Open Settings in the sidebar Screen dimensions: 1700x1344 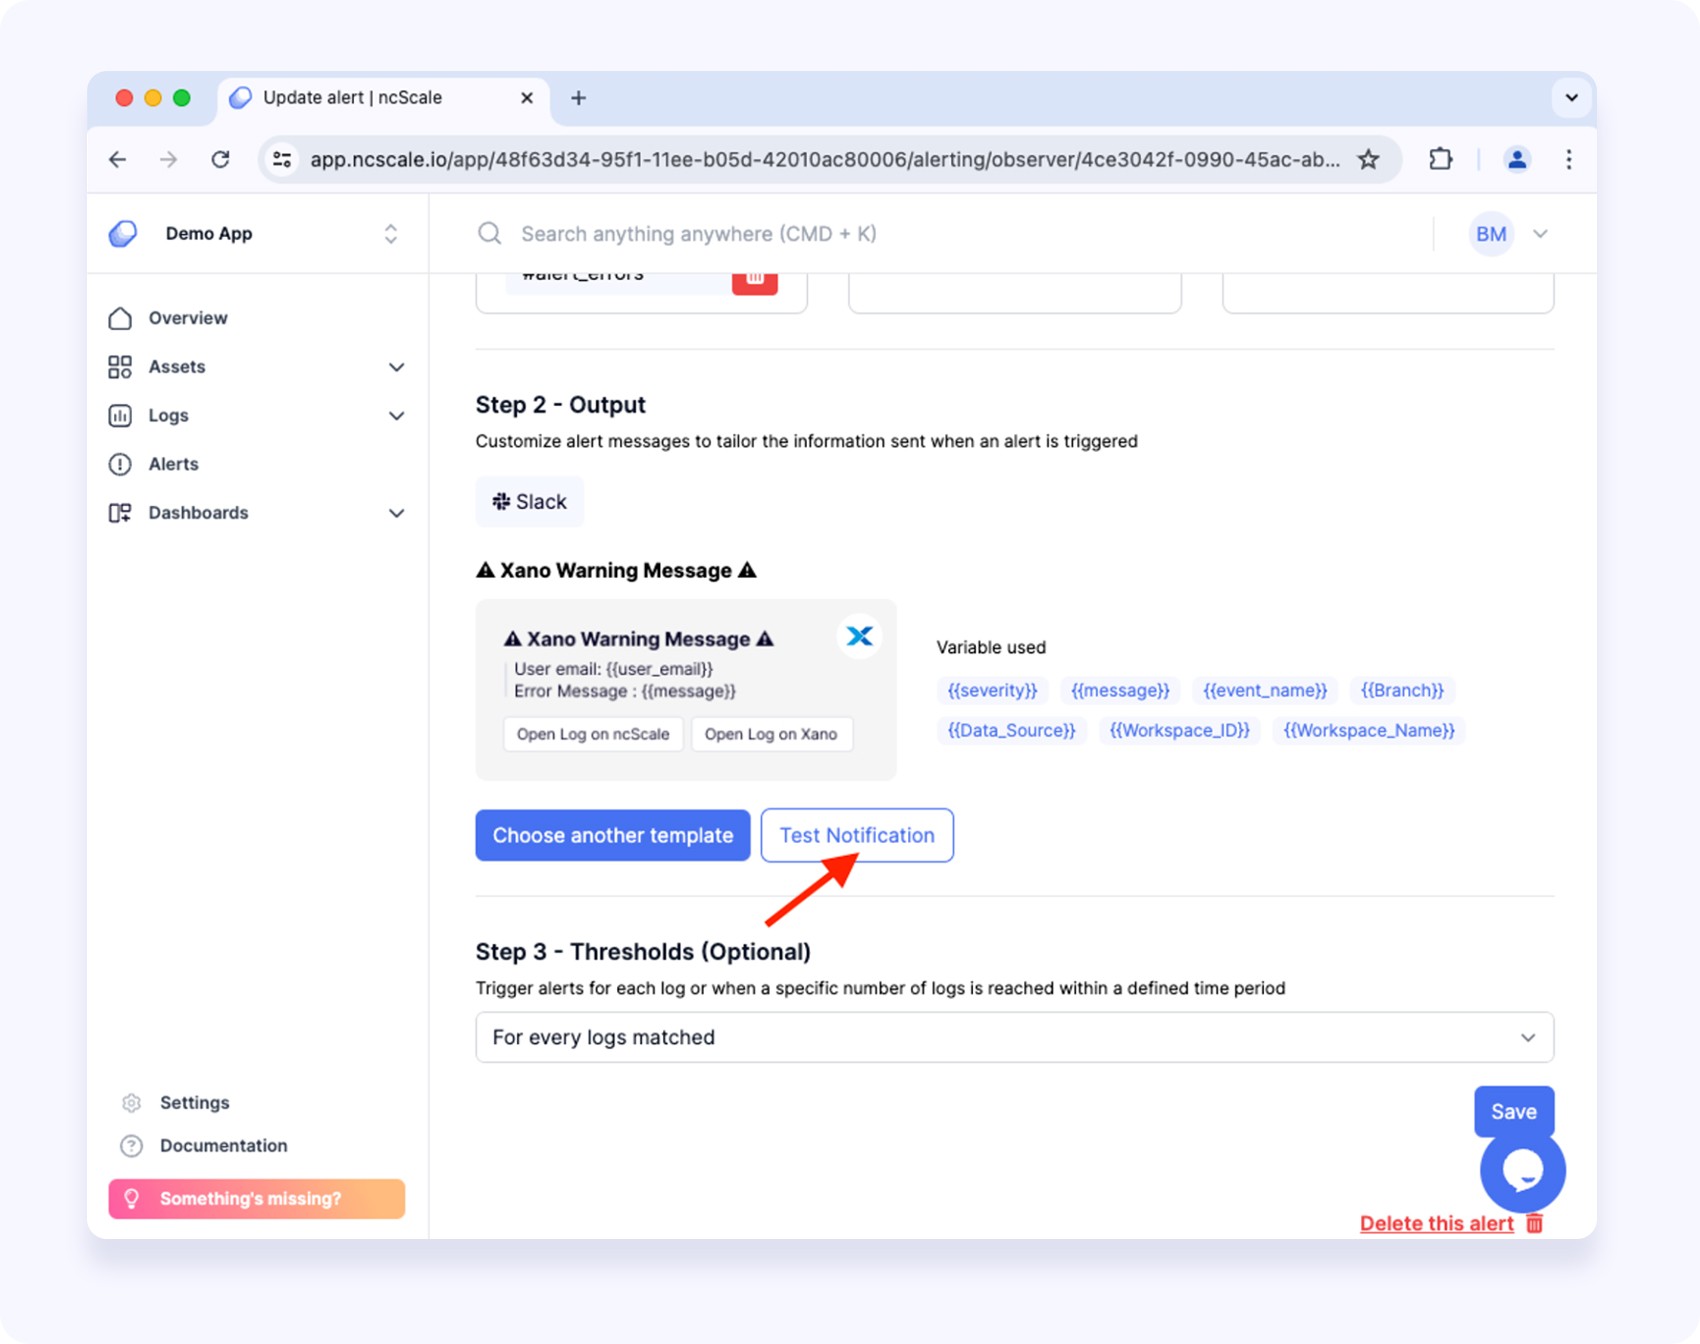pos(195,1103)
